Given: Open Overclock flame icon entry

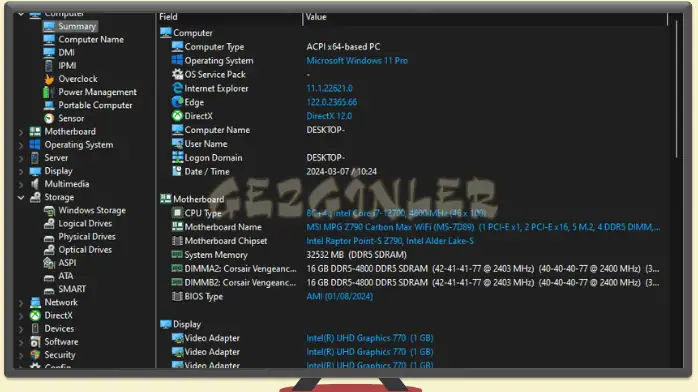Looking at the screenshot, I should [x=49, y=79].
